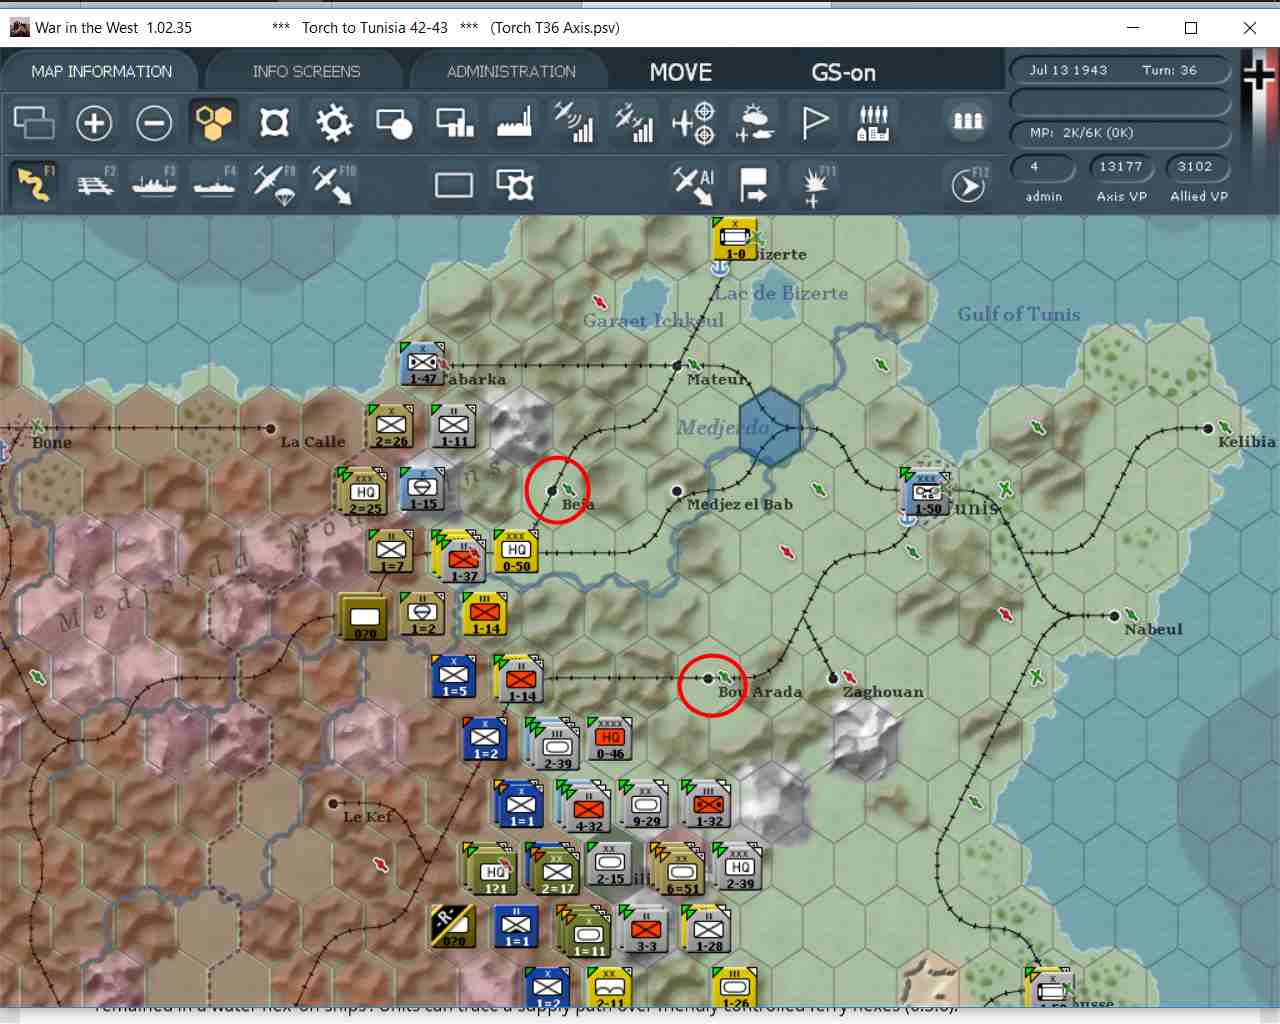Viewport: 1280px width, 1024px height.
Task: Toggle the yellow hex grid display
Action: tap(214, 123)
